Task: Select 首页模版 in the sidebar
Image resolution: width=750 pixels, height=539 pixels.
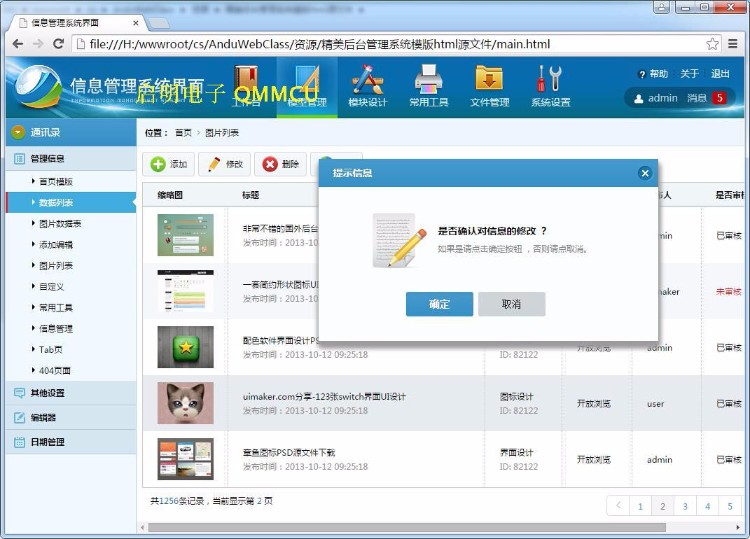Action: coord(56,182)
